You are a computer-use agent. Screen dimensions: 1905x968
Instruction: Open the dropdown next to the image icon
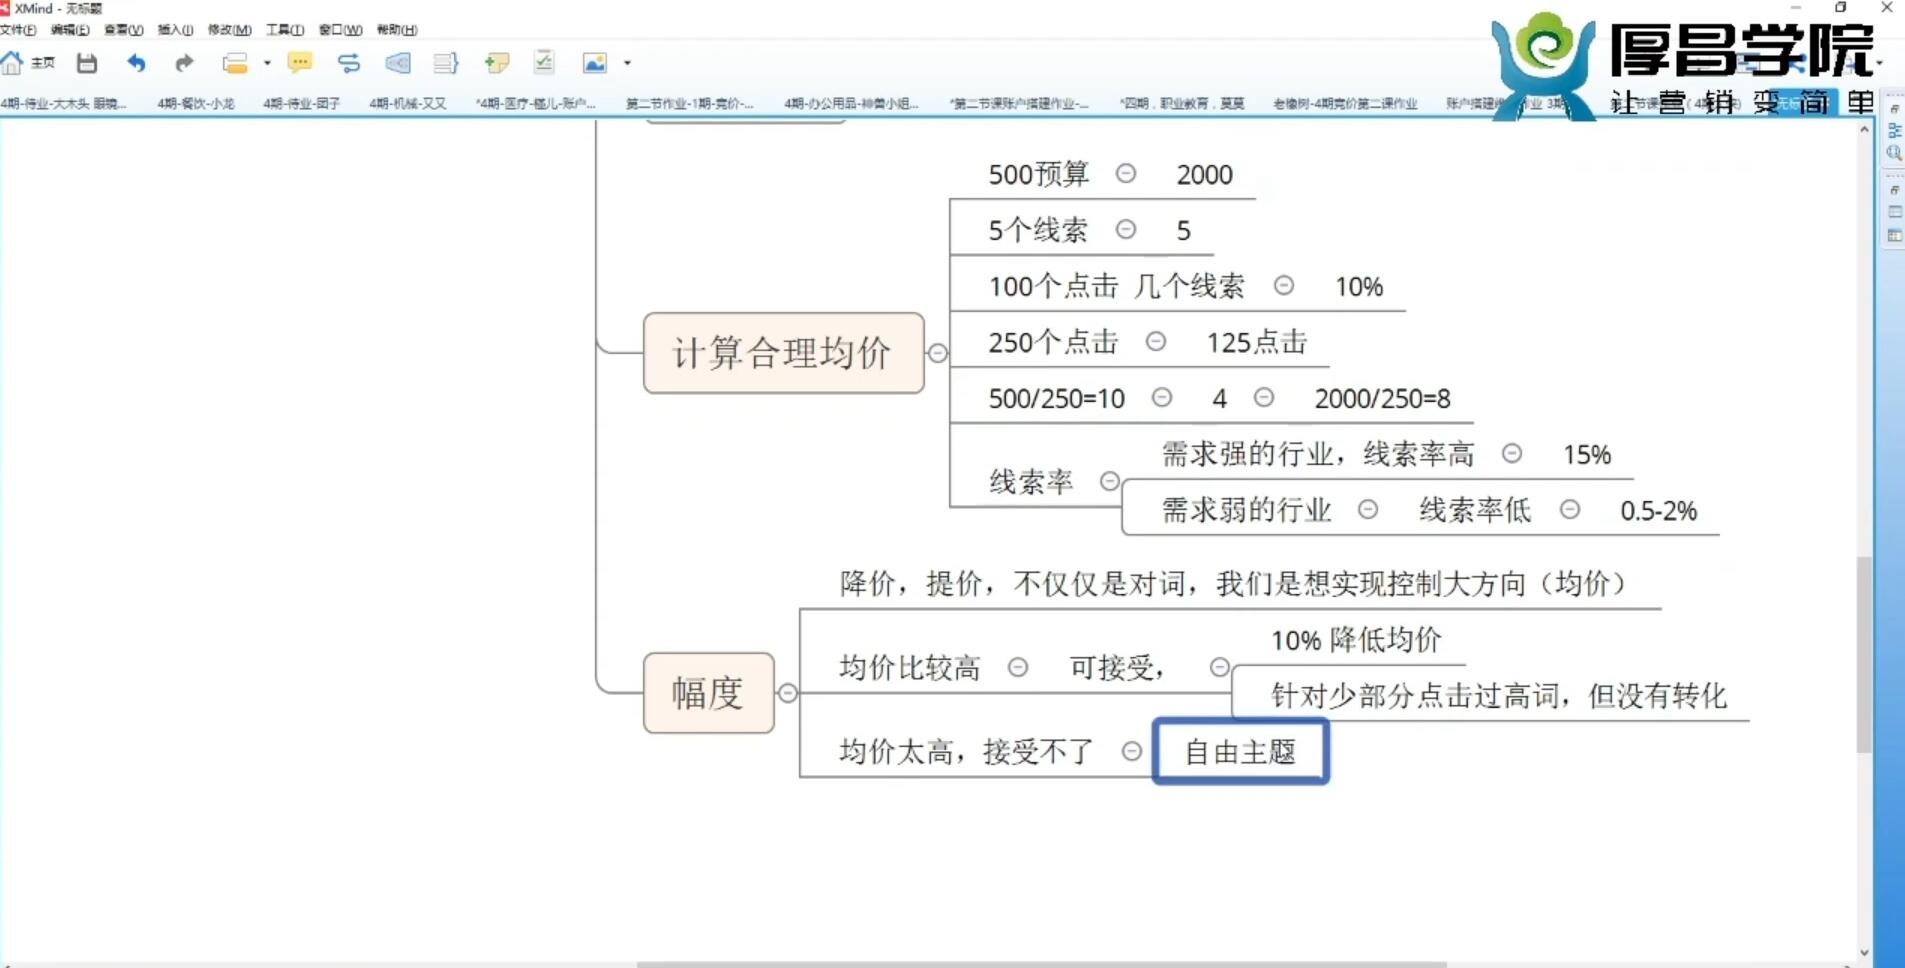627,63
